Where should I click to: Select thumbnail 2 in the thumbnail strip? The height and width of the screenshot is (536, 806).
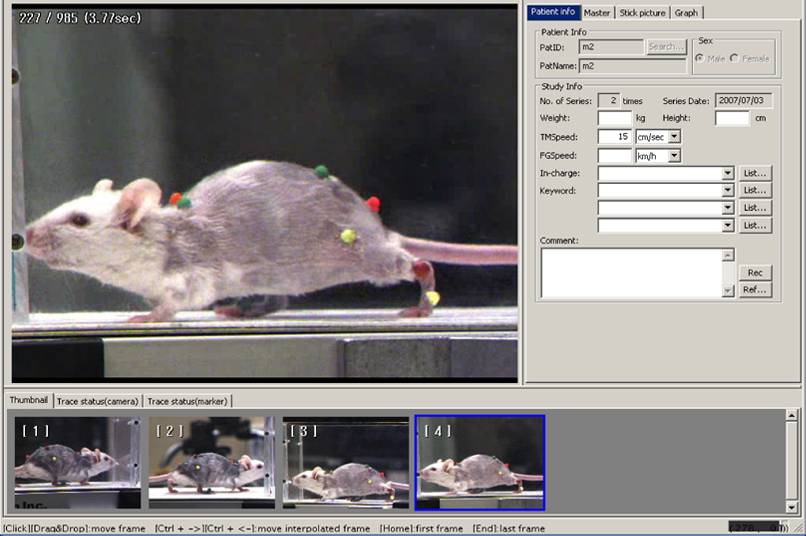tap(212, 463)
